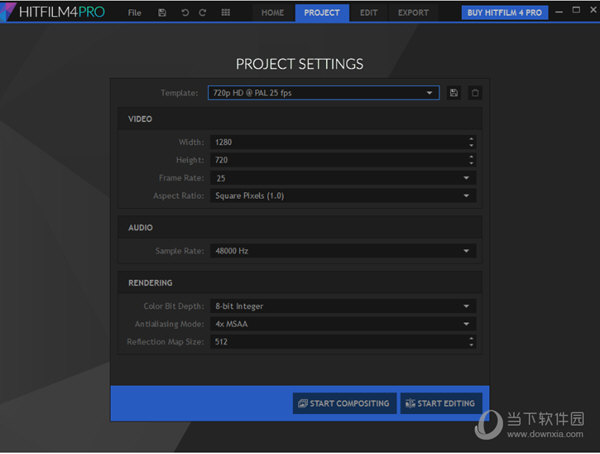Click the Start Compositing button
This screenshot has height=454, width=600.
coord(343,403)
